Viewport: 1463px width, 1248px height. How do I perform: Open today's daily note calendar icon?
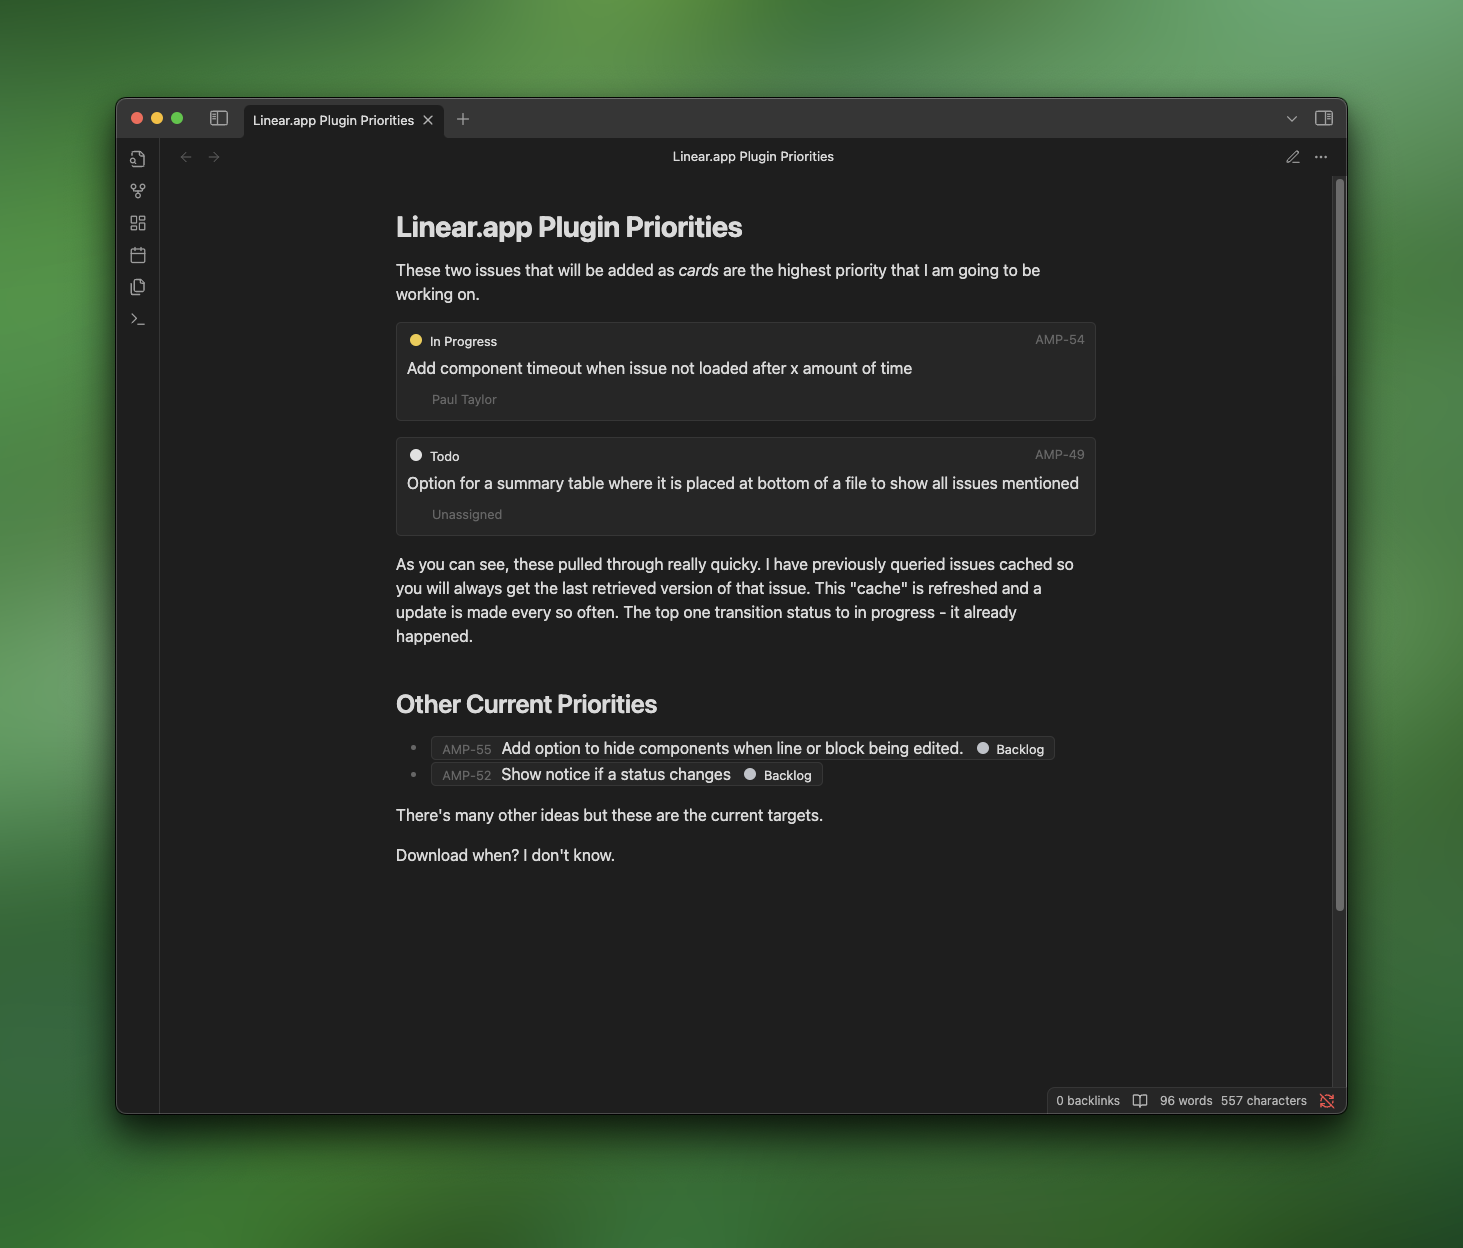[x=138, y=255]
